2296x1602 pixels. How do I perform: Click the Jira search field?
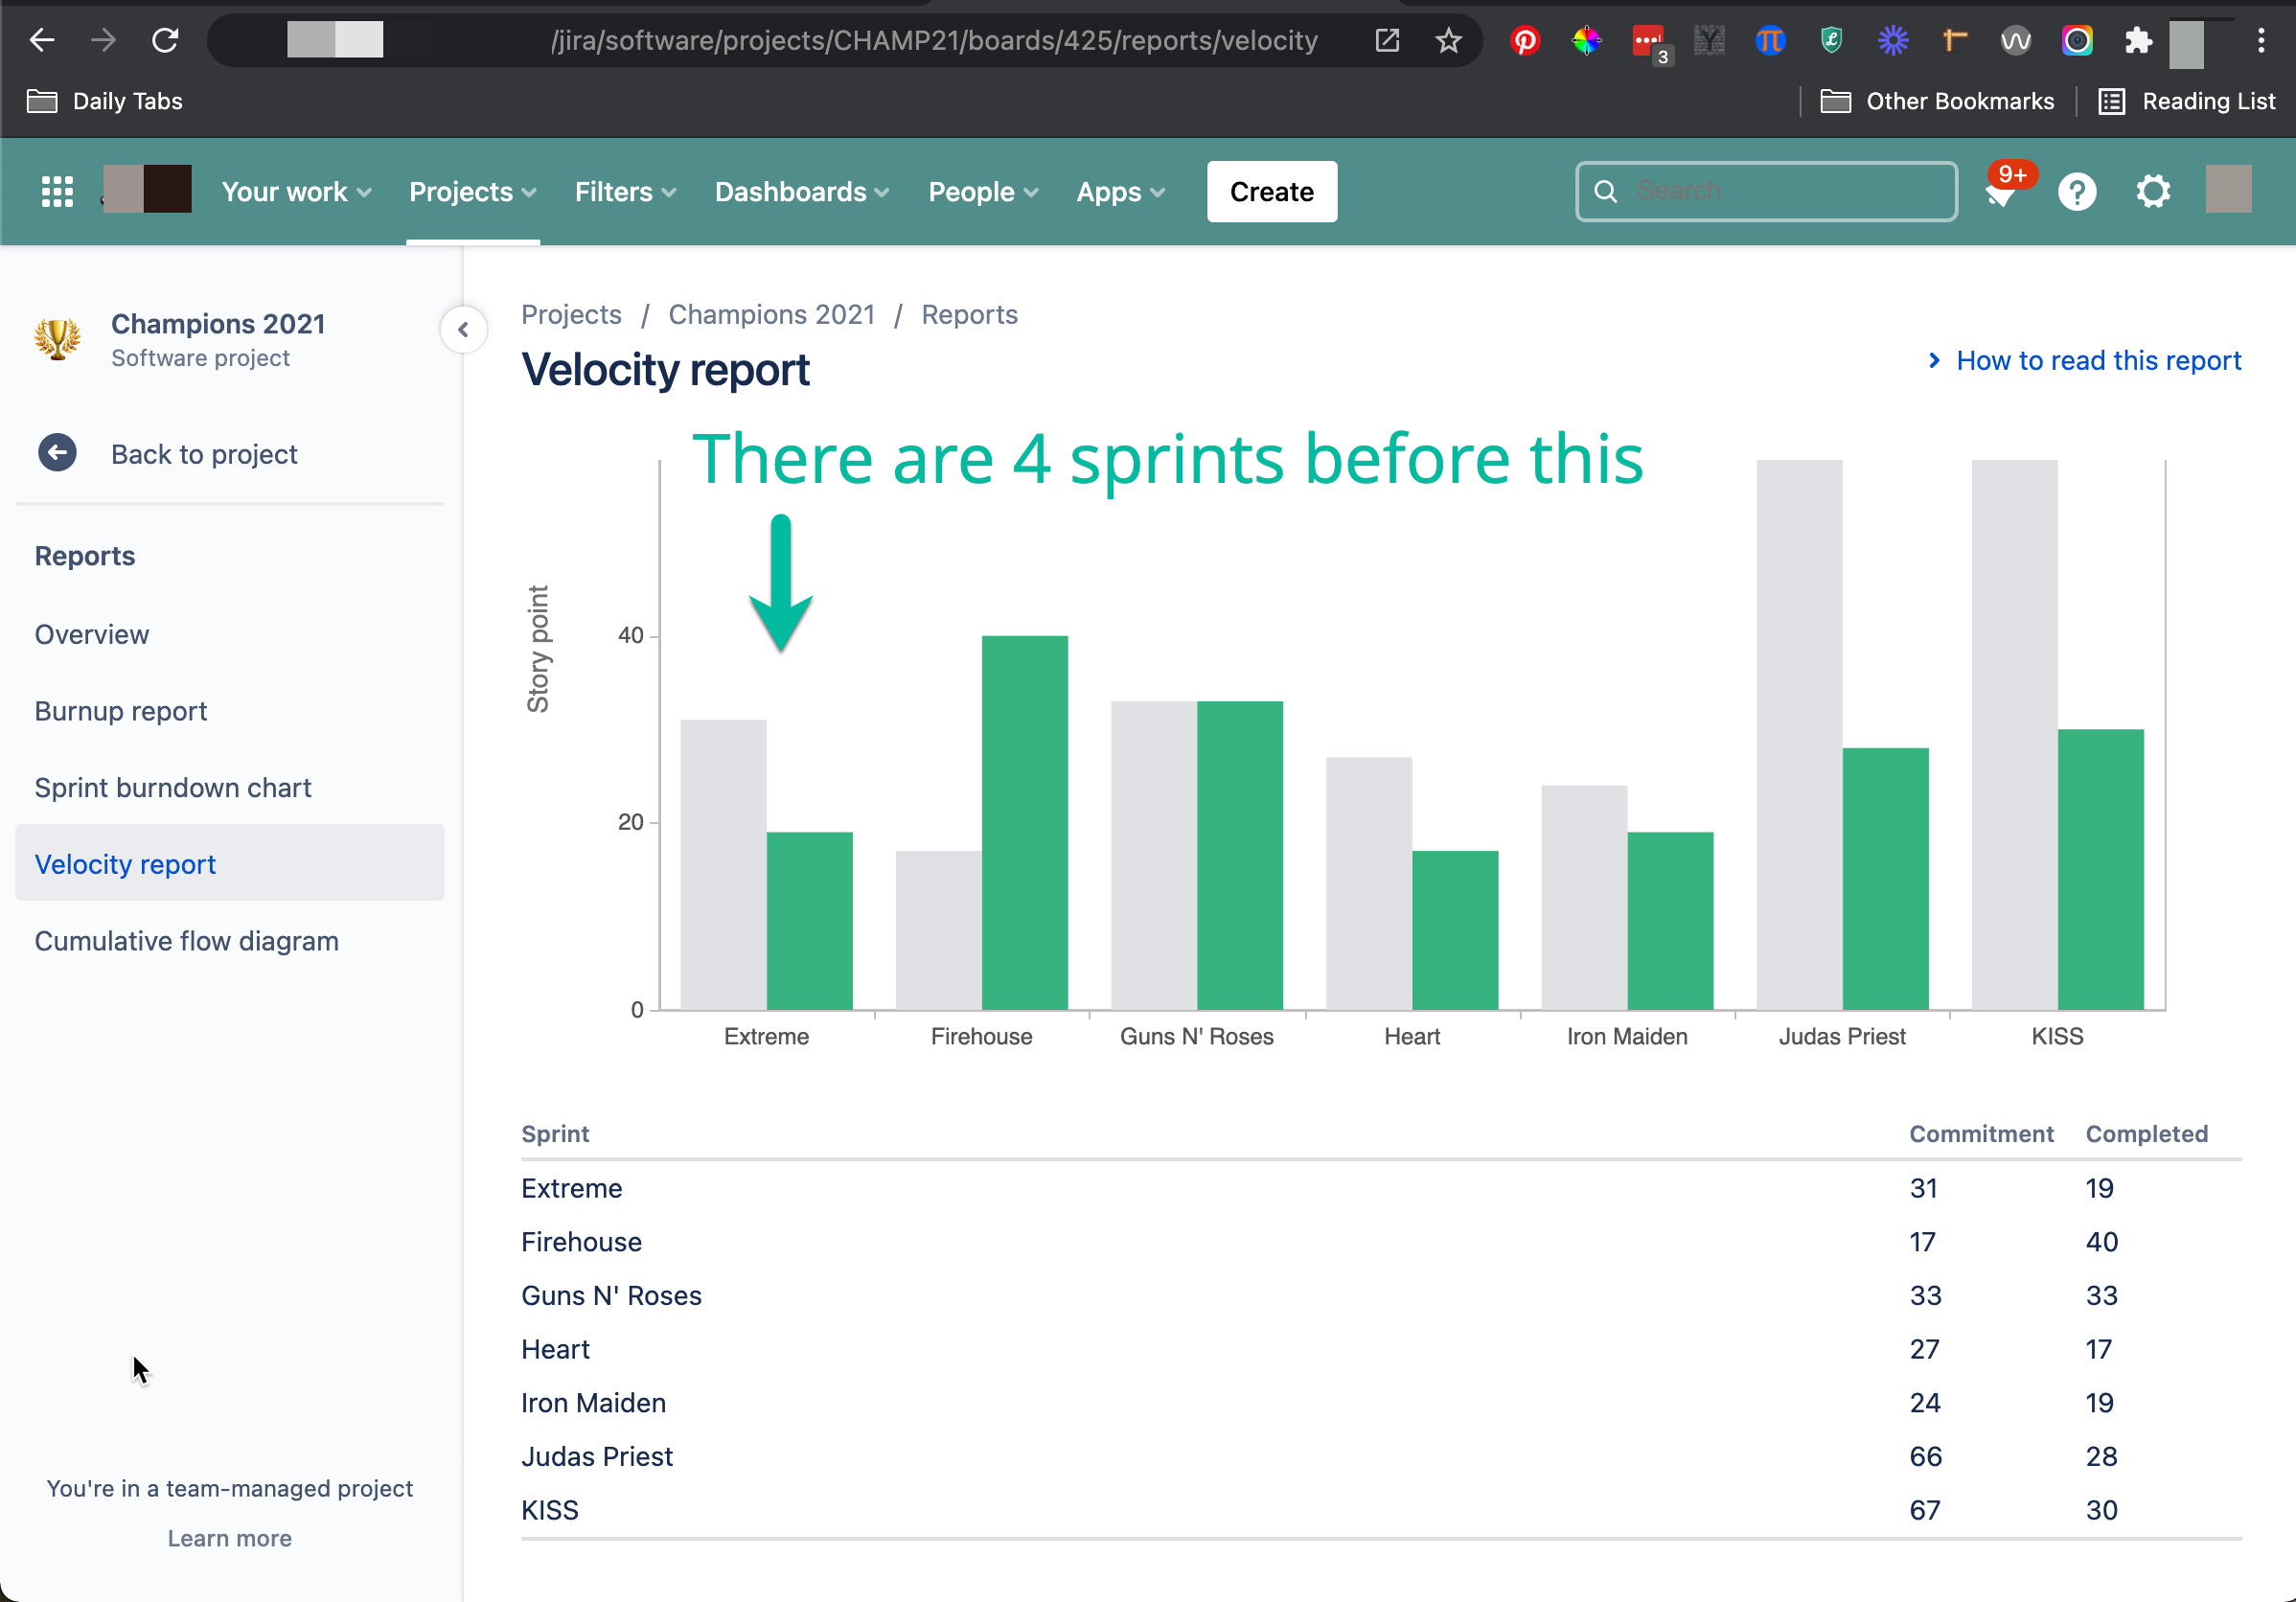pyautogui.click(x=1765, y=191)
